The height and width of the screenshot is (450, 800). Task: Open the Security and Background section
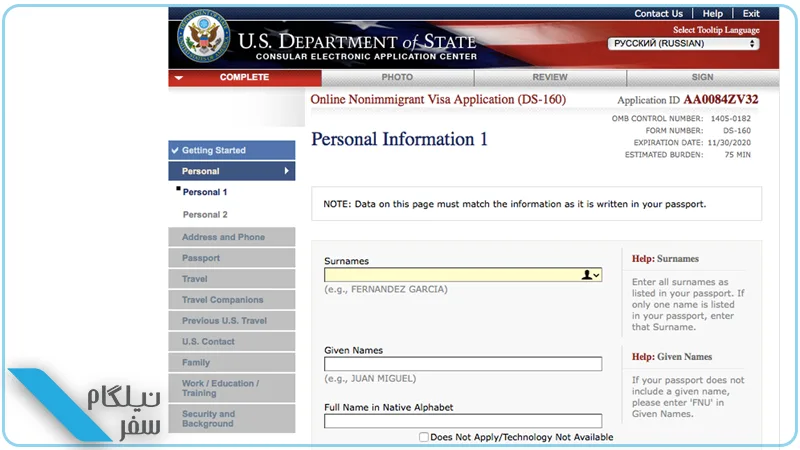pyautogui.click(x=232, y=419)
